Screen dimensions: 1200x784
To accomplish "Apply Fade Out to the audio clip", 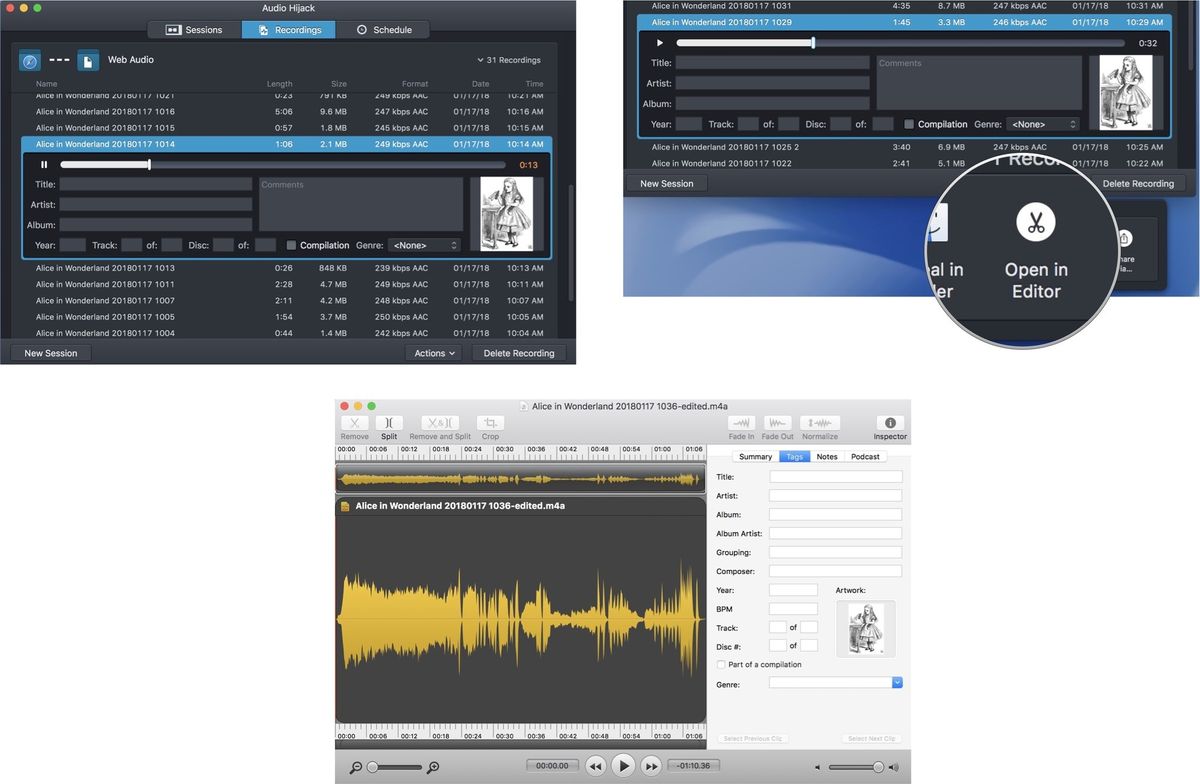I will tap(777, 425).
